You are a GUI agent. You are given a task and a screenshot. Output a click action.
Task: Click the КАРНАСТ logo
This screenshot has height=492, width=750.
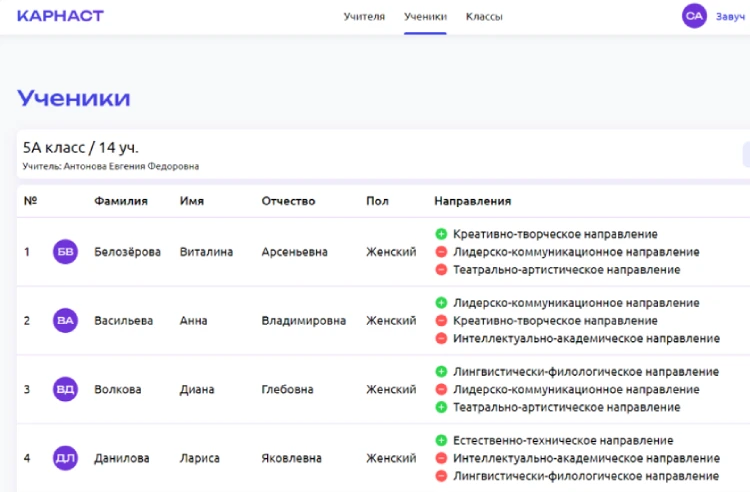[x=60, y=16]
